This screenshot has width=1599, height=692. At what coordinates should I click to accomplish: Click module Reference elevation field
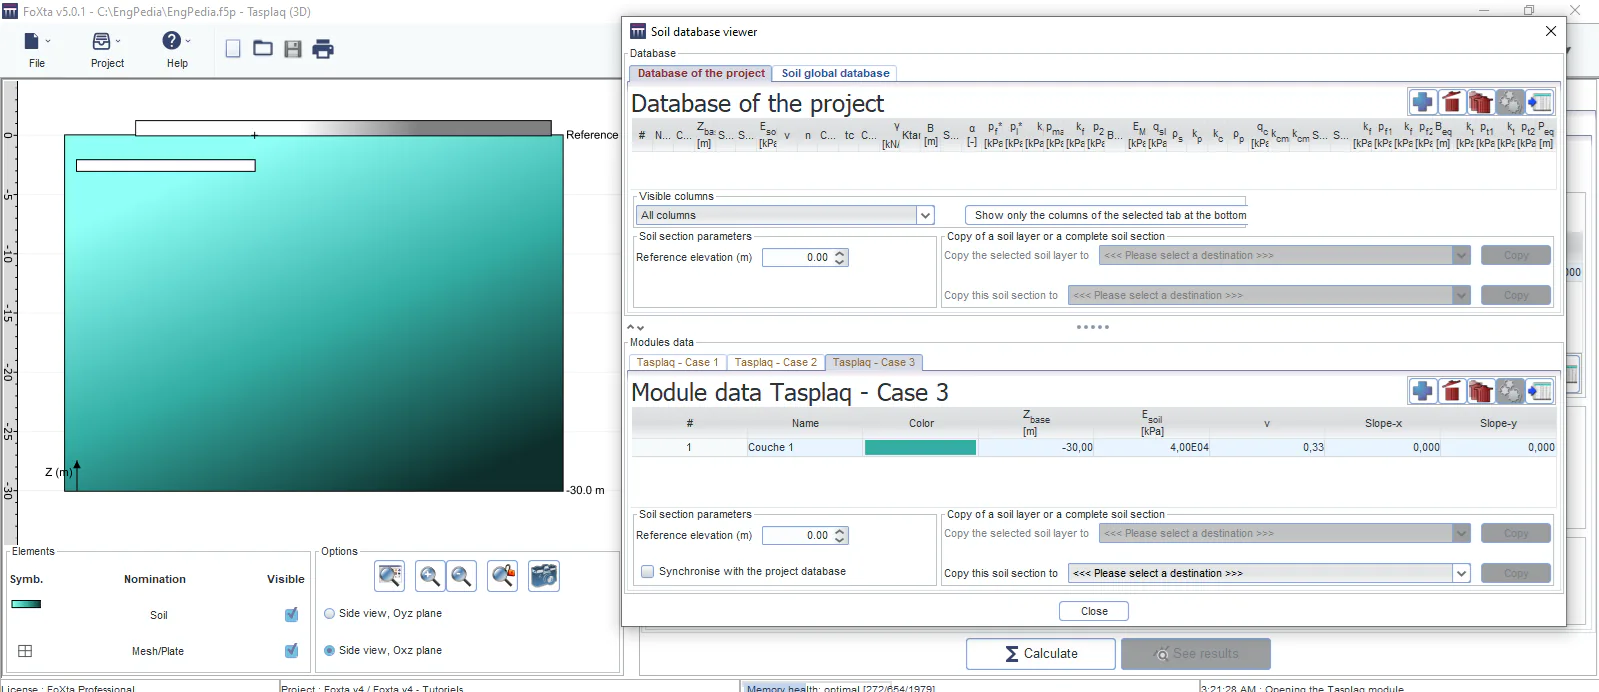tap(805, 535)
